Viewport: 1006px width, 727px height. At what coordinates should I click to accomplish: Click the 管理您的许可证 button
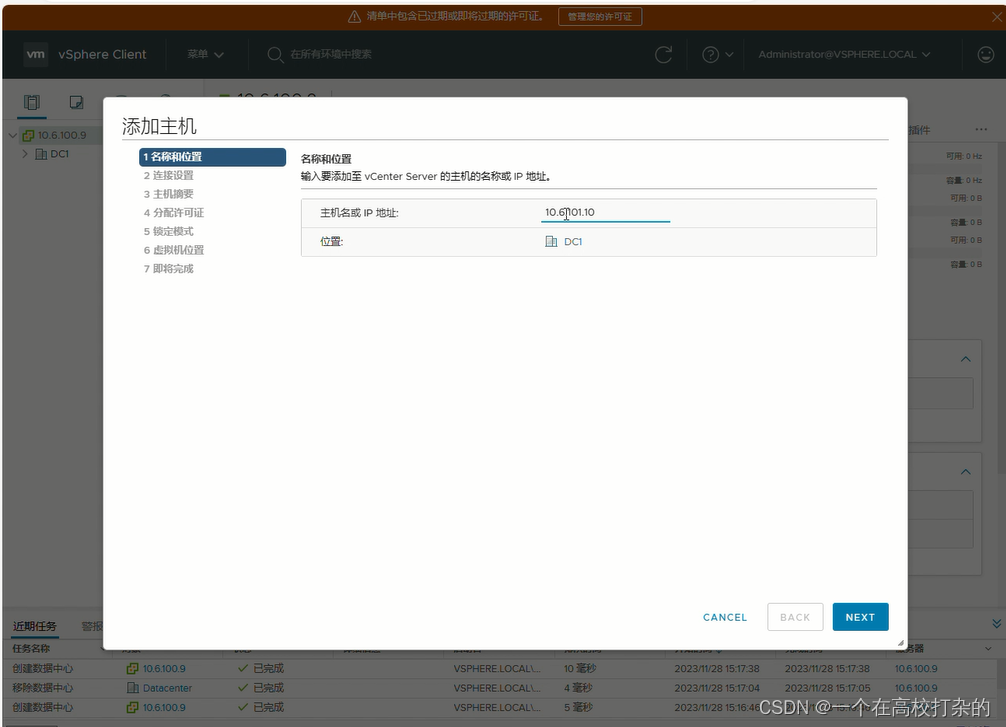pos(600,17)
